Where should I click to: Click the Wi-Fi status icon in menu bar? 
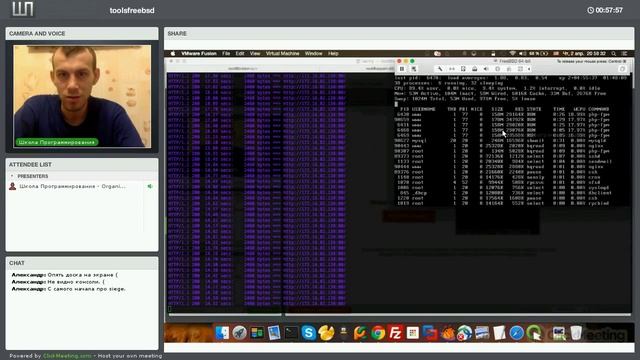(512, 53)
